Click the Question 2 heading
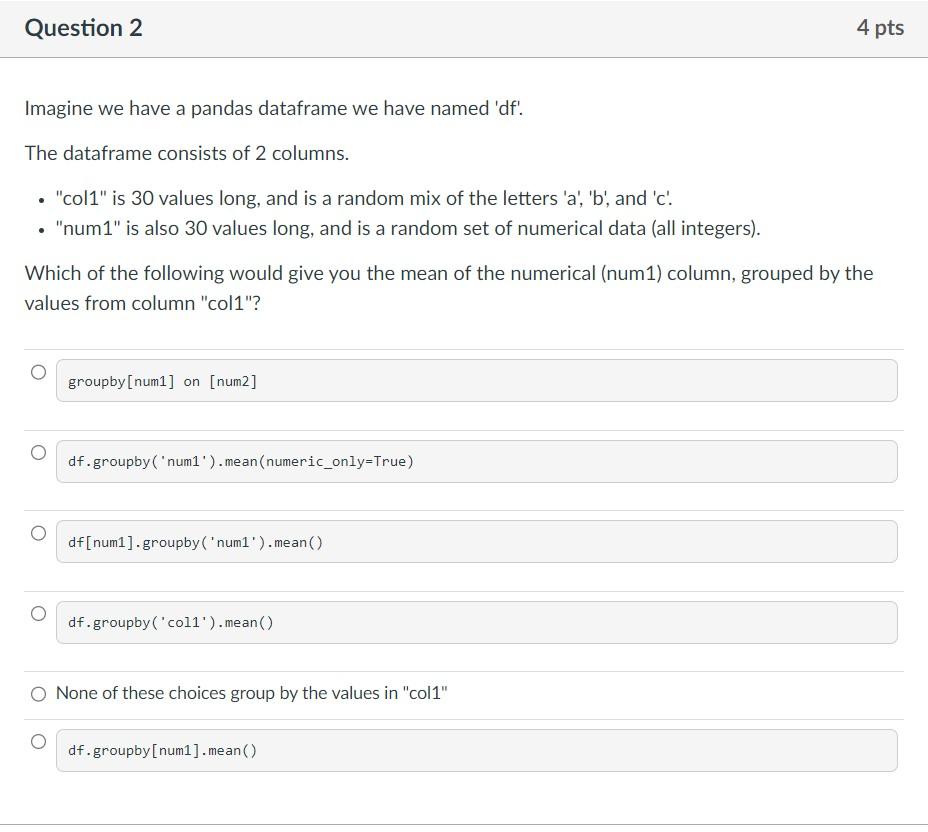Image resolution: width=928 pixels, height=832 pixels. (83, 28)
